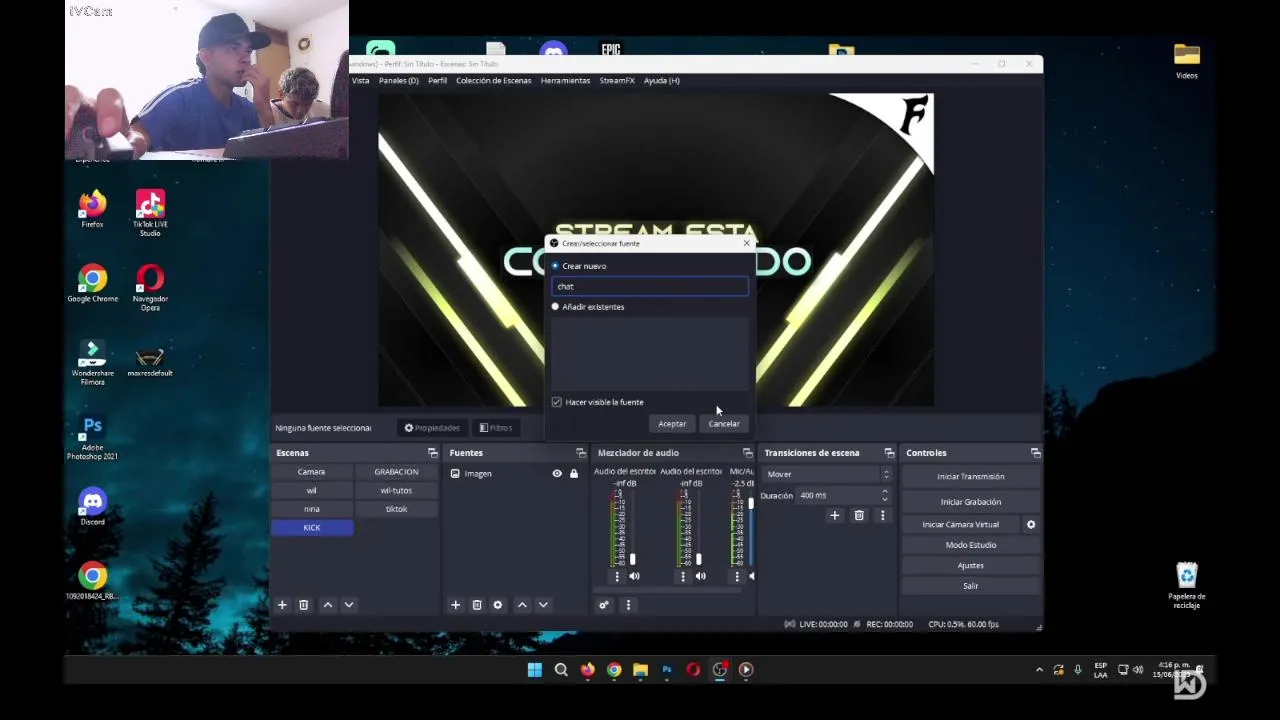Open Adobe Photoshop 2021 desktop icon
The image size is (1280, 720).
[x=92, y=438]
